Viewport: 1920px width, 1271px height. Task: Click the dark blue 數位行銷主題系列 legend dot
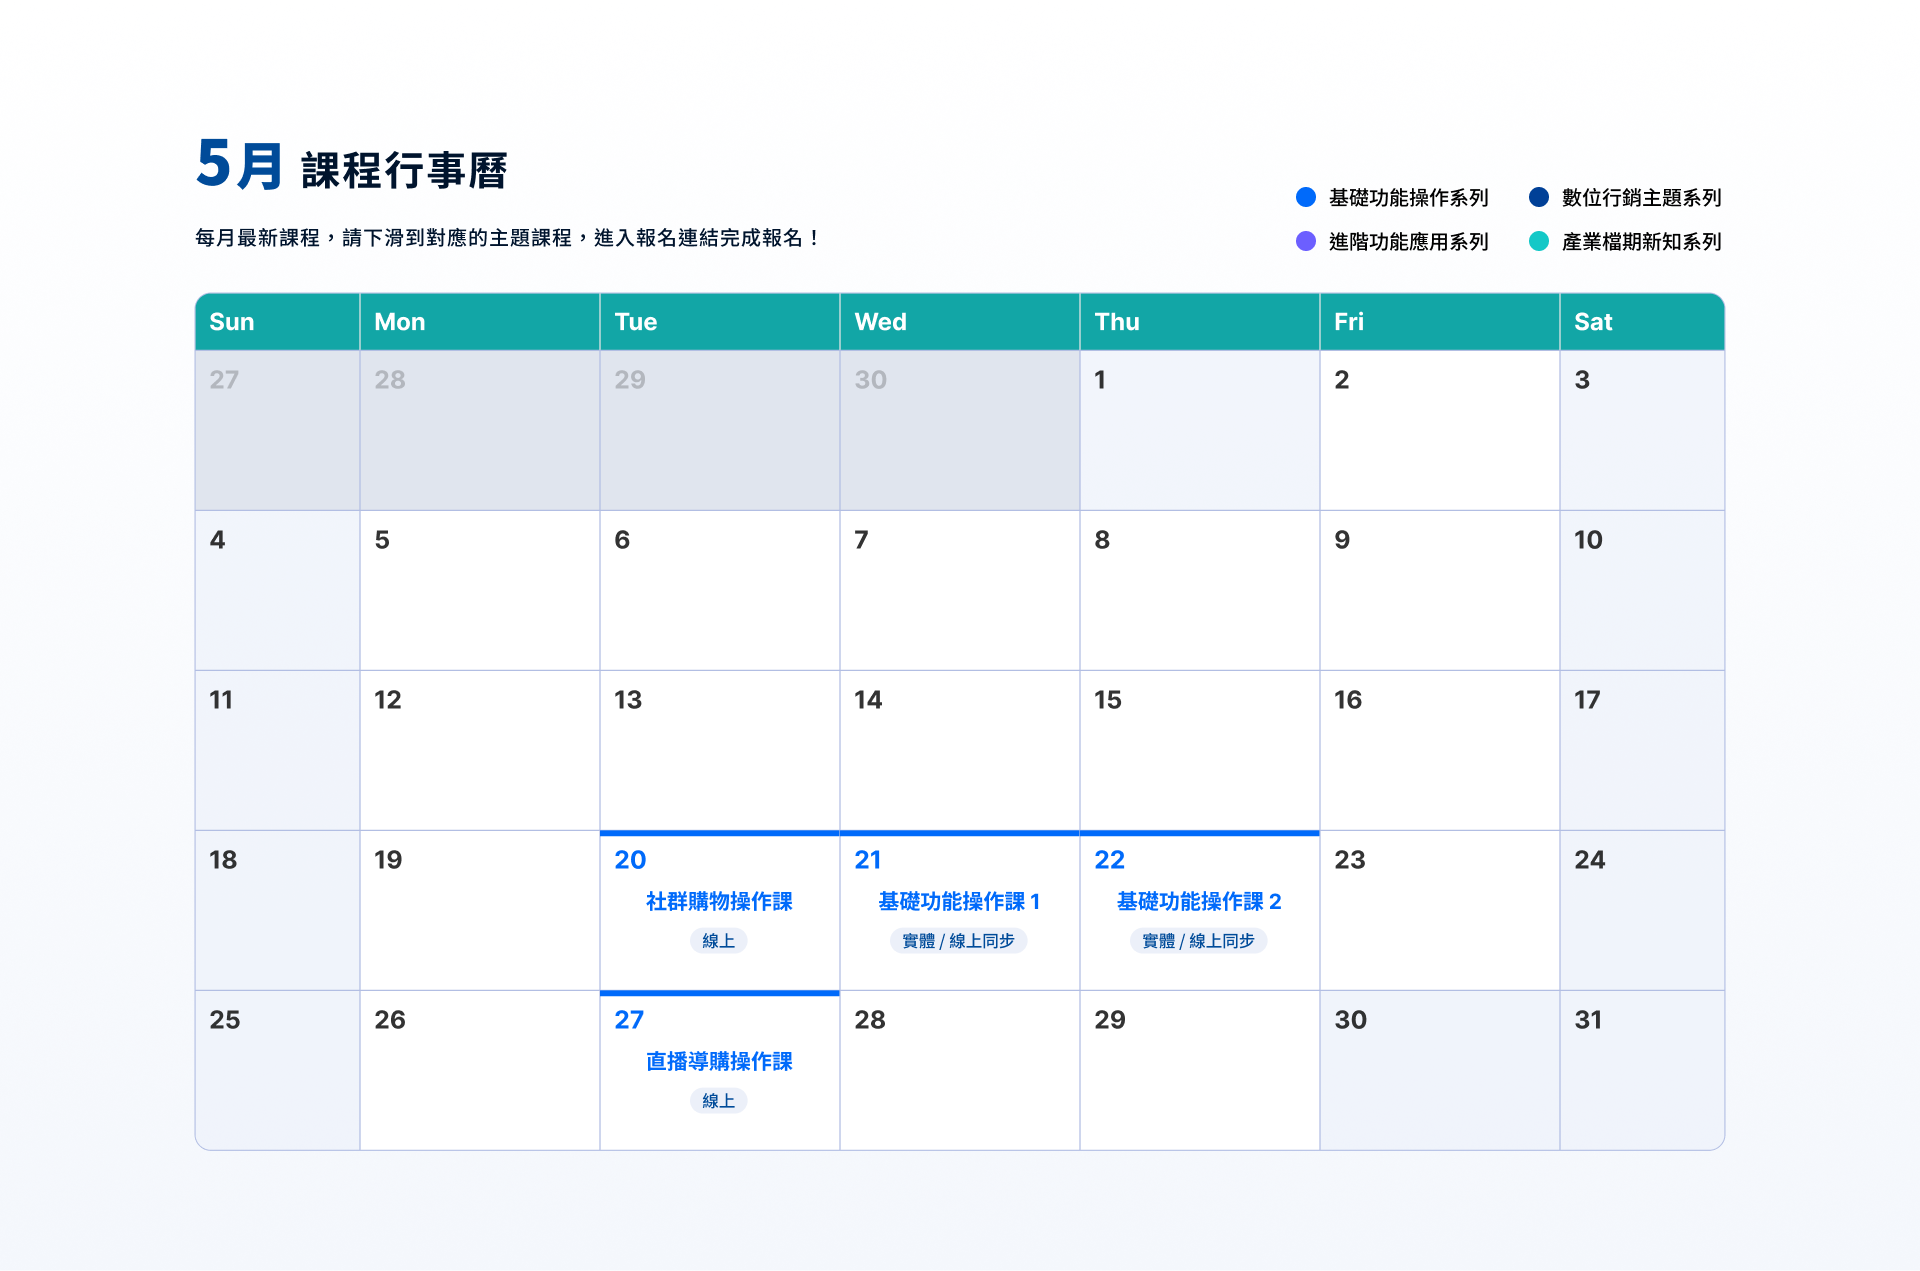1539,197
